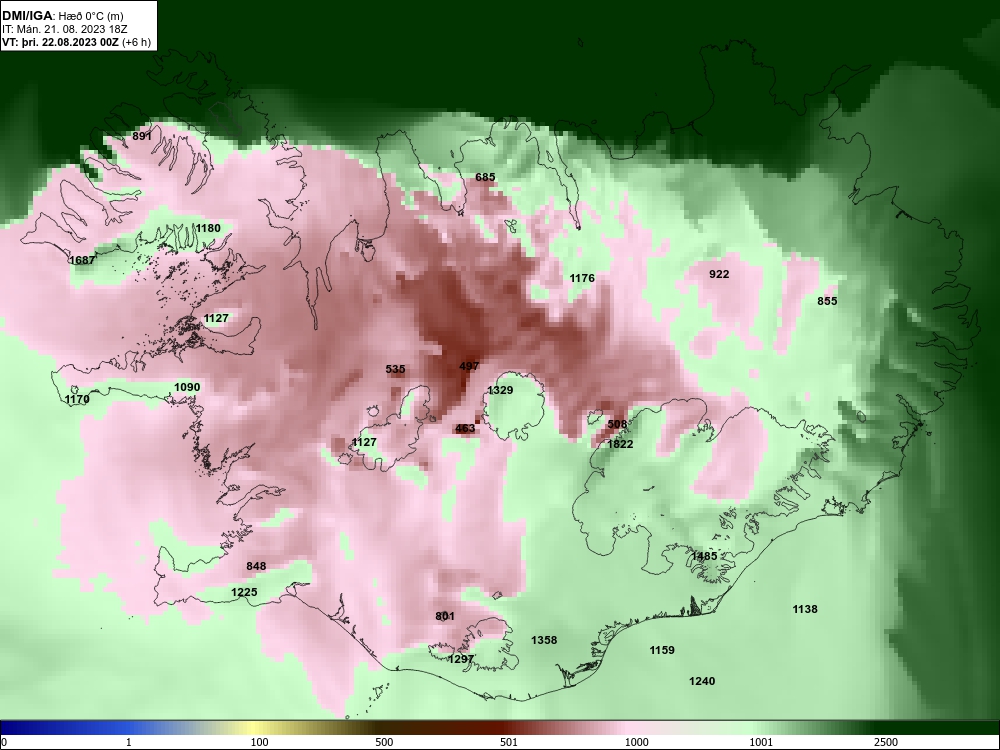Select the 1225 height label
Image resolution: width=1000 pixels, height=750 pixels.
pos(244,592)
